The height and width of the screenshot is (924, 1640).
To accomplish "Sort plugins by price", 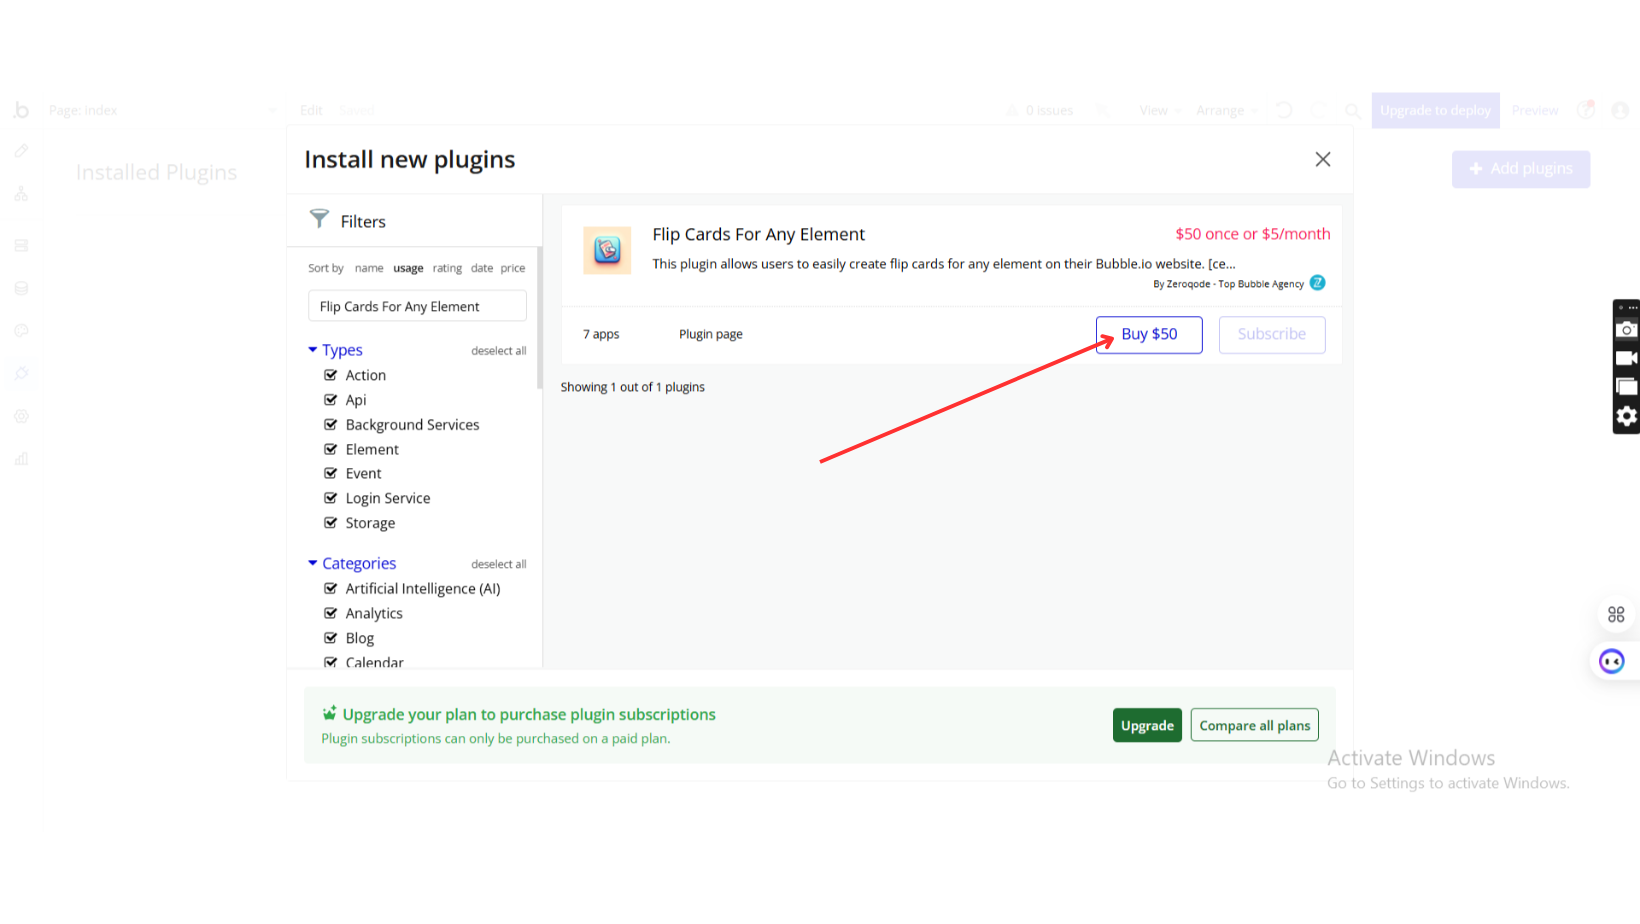I will click(513, 268).
